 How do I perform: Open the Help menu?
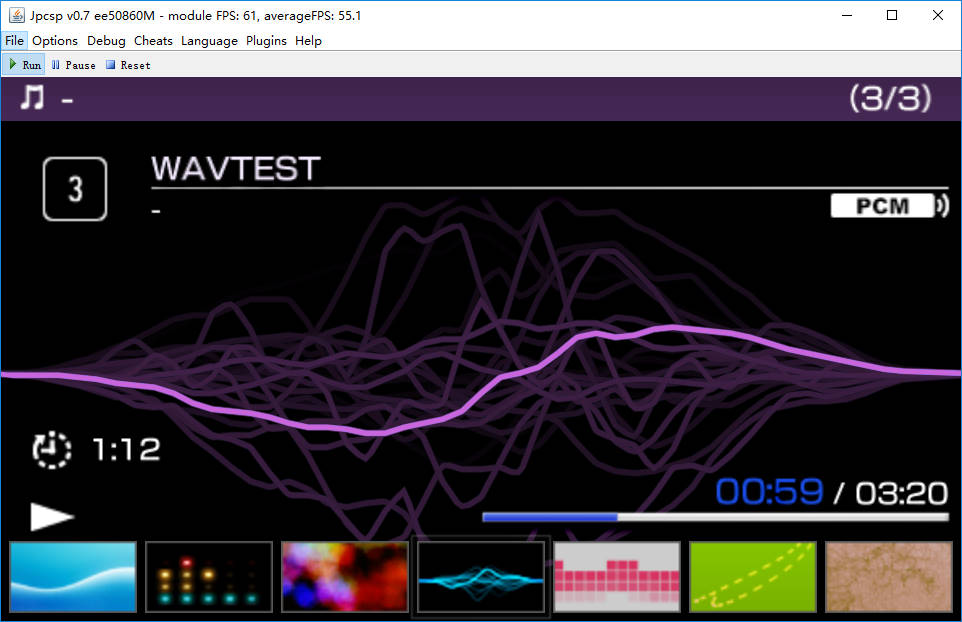pyautogui.click(x=308, y=41)
